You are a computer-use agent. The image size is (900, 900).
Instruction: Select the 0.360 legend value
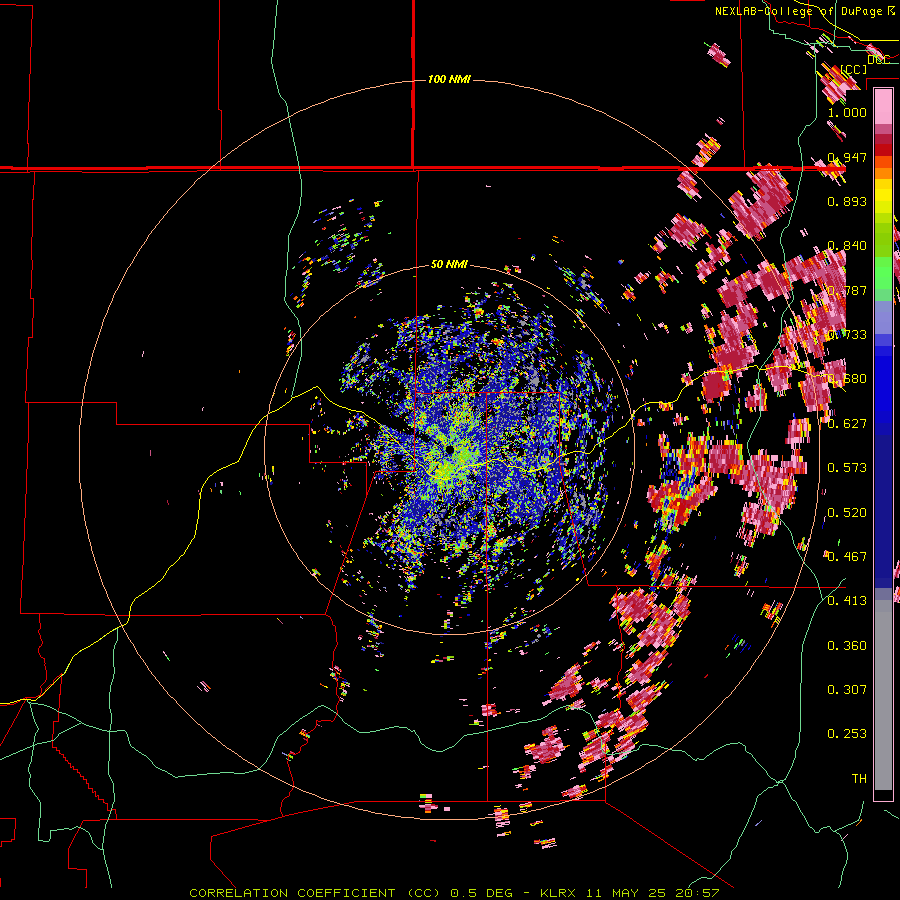point(847,645)
